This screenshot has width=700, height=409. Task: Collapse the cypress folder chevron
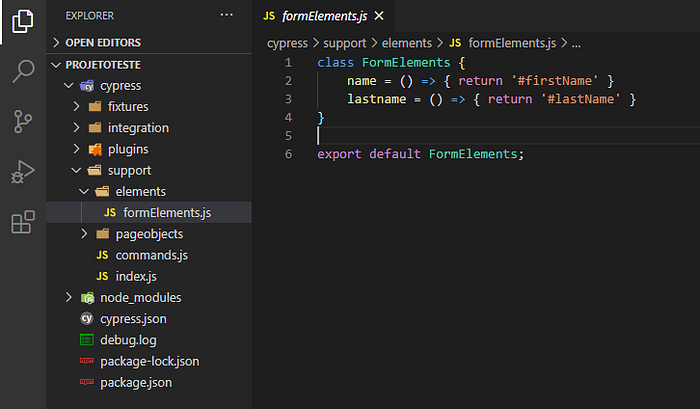click(x=68, y=85)
